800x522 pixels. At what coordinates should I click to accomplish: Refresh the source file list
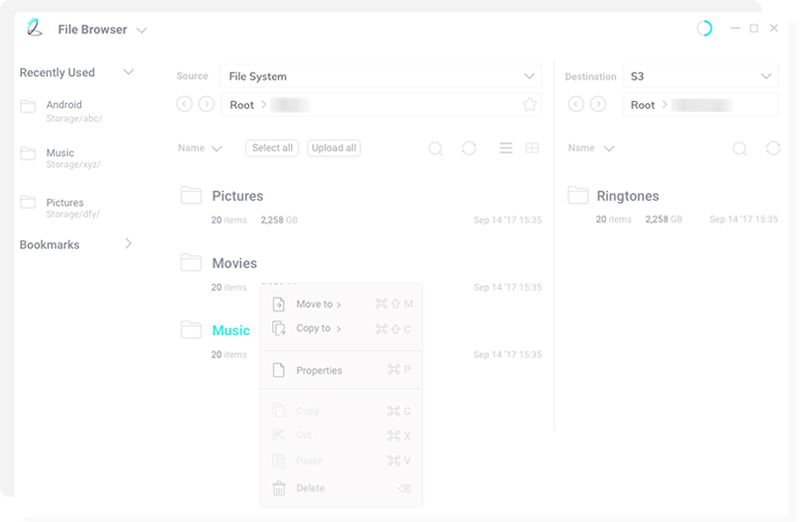click(469, 148)
